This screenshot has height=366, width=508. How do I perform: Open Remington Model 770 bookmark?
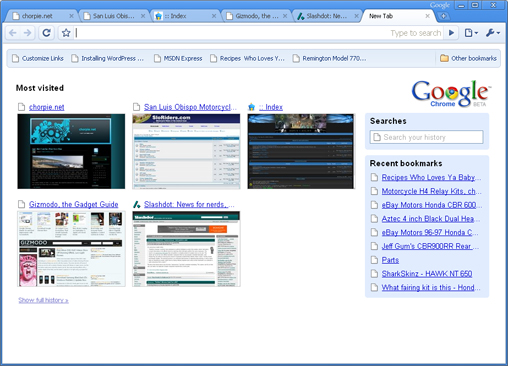[x=329, y=58]
